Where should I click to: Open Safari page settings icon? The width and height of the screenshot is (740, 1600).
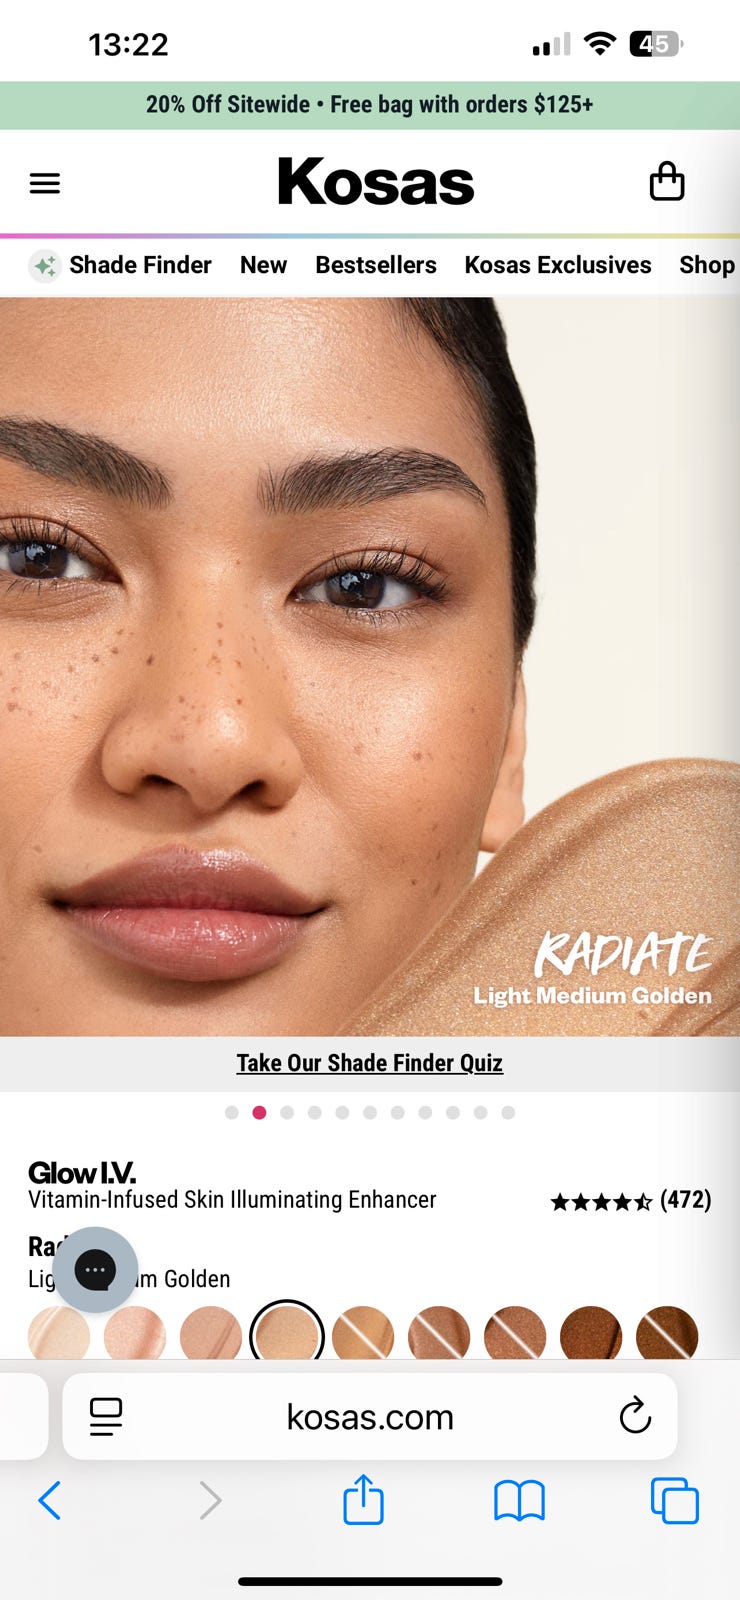tap(106, 1416)
